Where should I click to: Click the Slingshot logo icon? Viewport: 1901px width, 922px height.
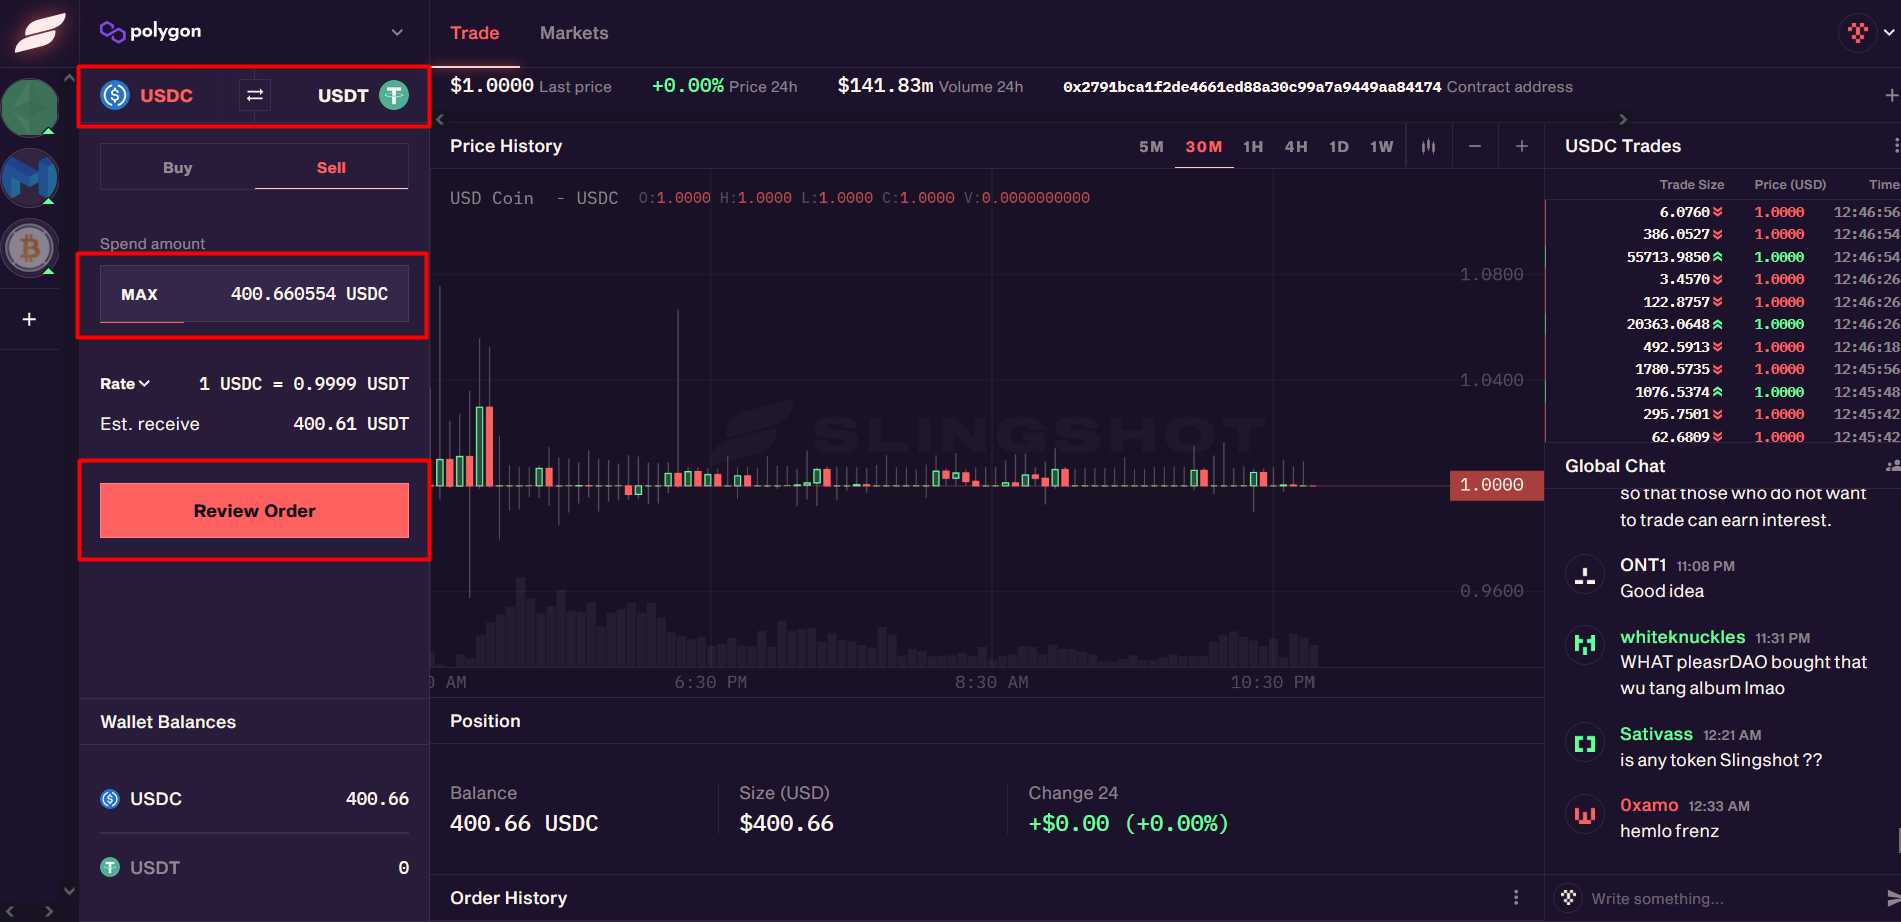tap(39, 32)
